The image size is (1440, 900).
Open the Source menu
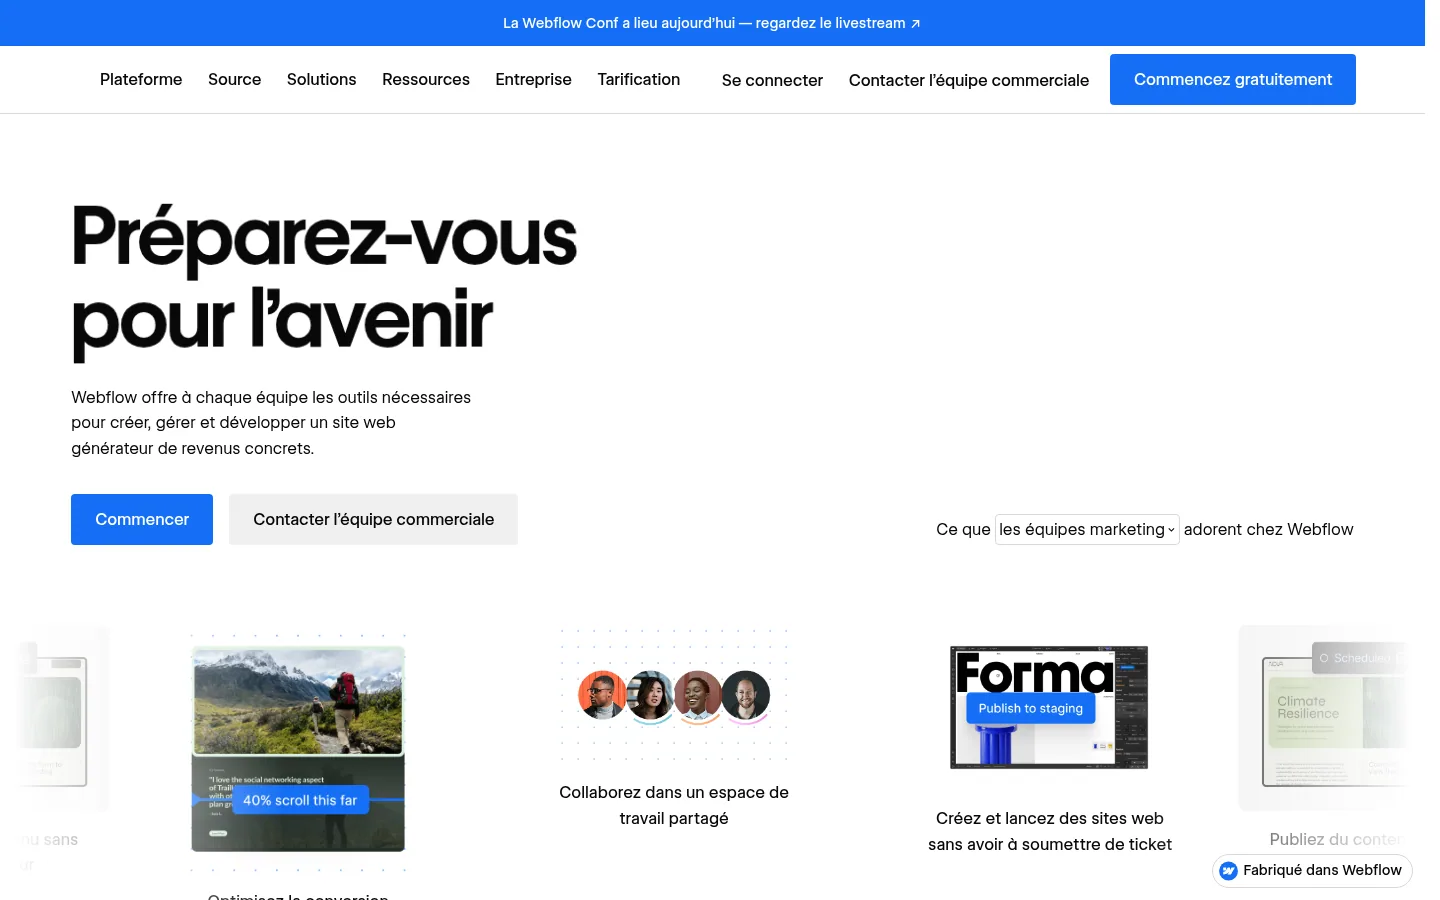tap(234, 79)
